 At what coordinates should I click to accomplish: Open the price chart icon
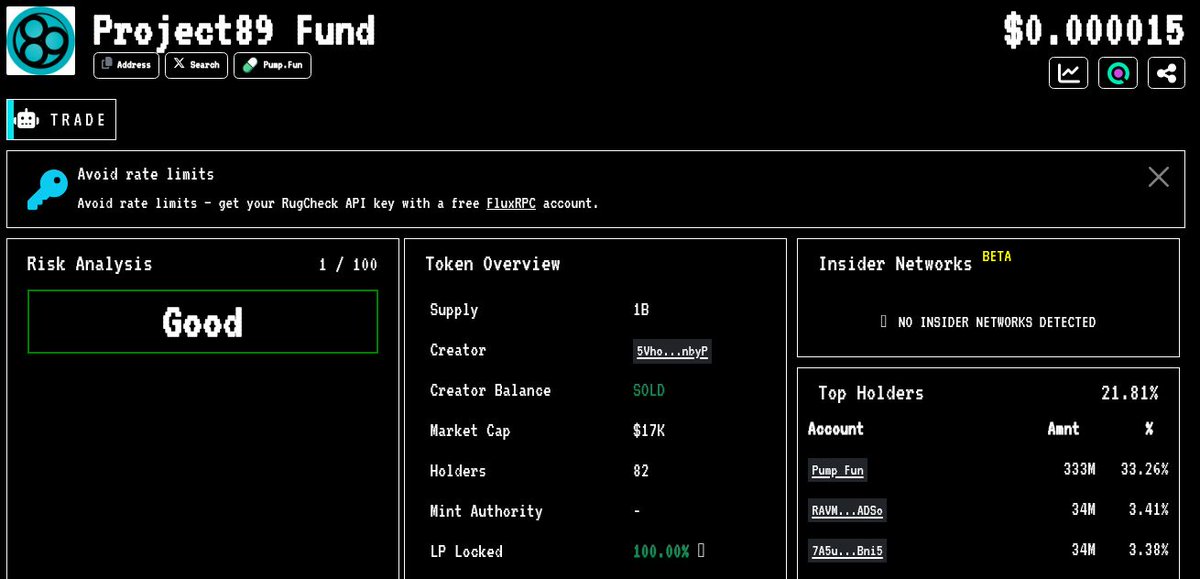pos(1068,73)
